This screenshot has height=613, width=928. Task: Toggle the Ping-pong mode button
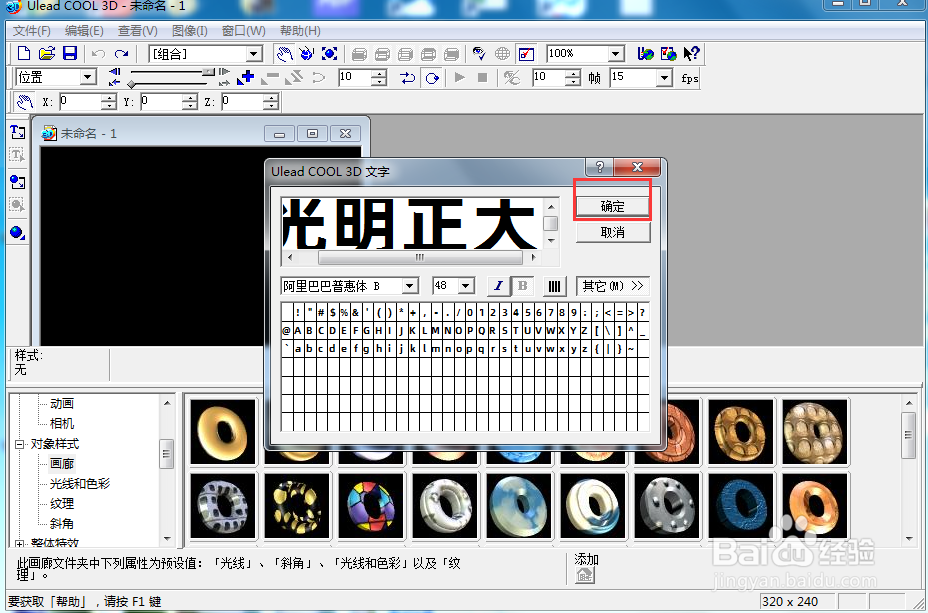407,78
